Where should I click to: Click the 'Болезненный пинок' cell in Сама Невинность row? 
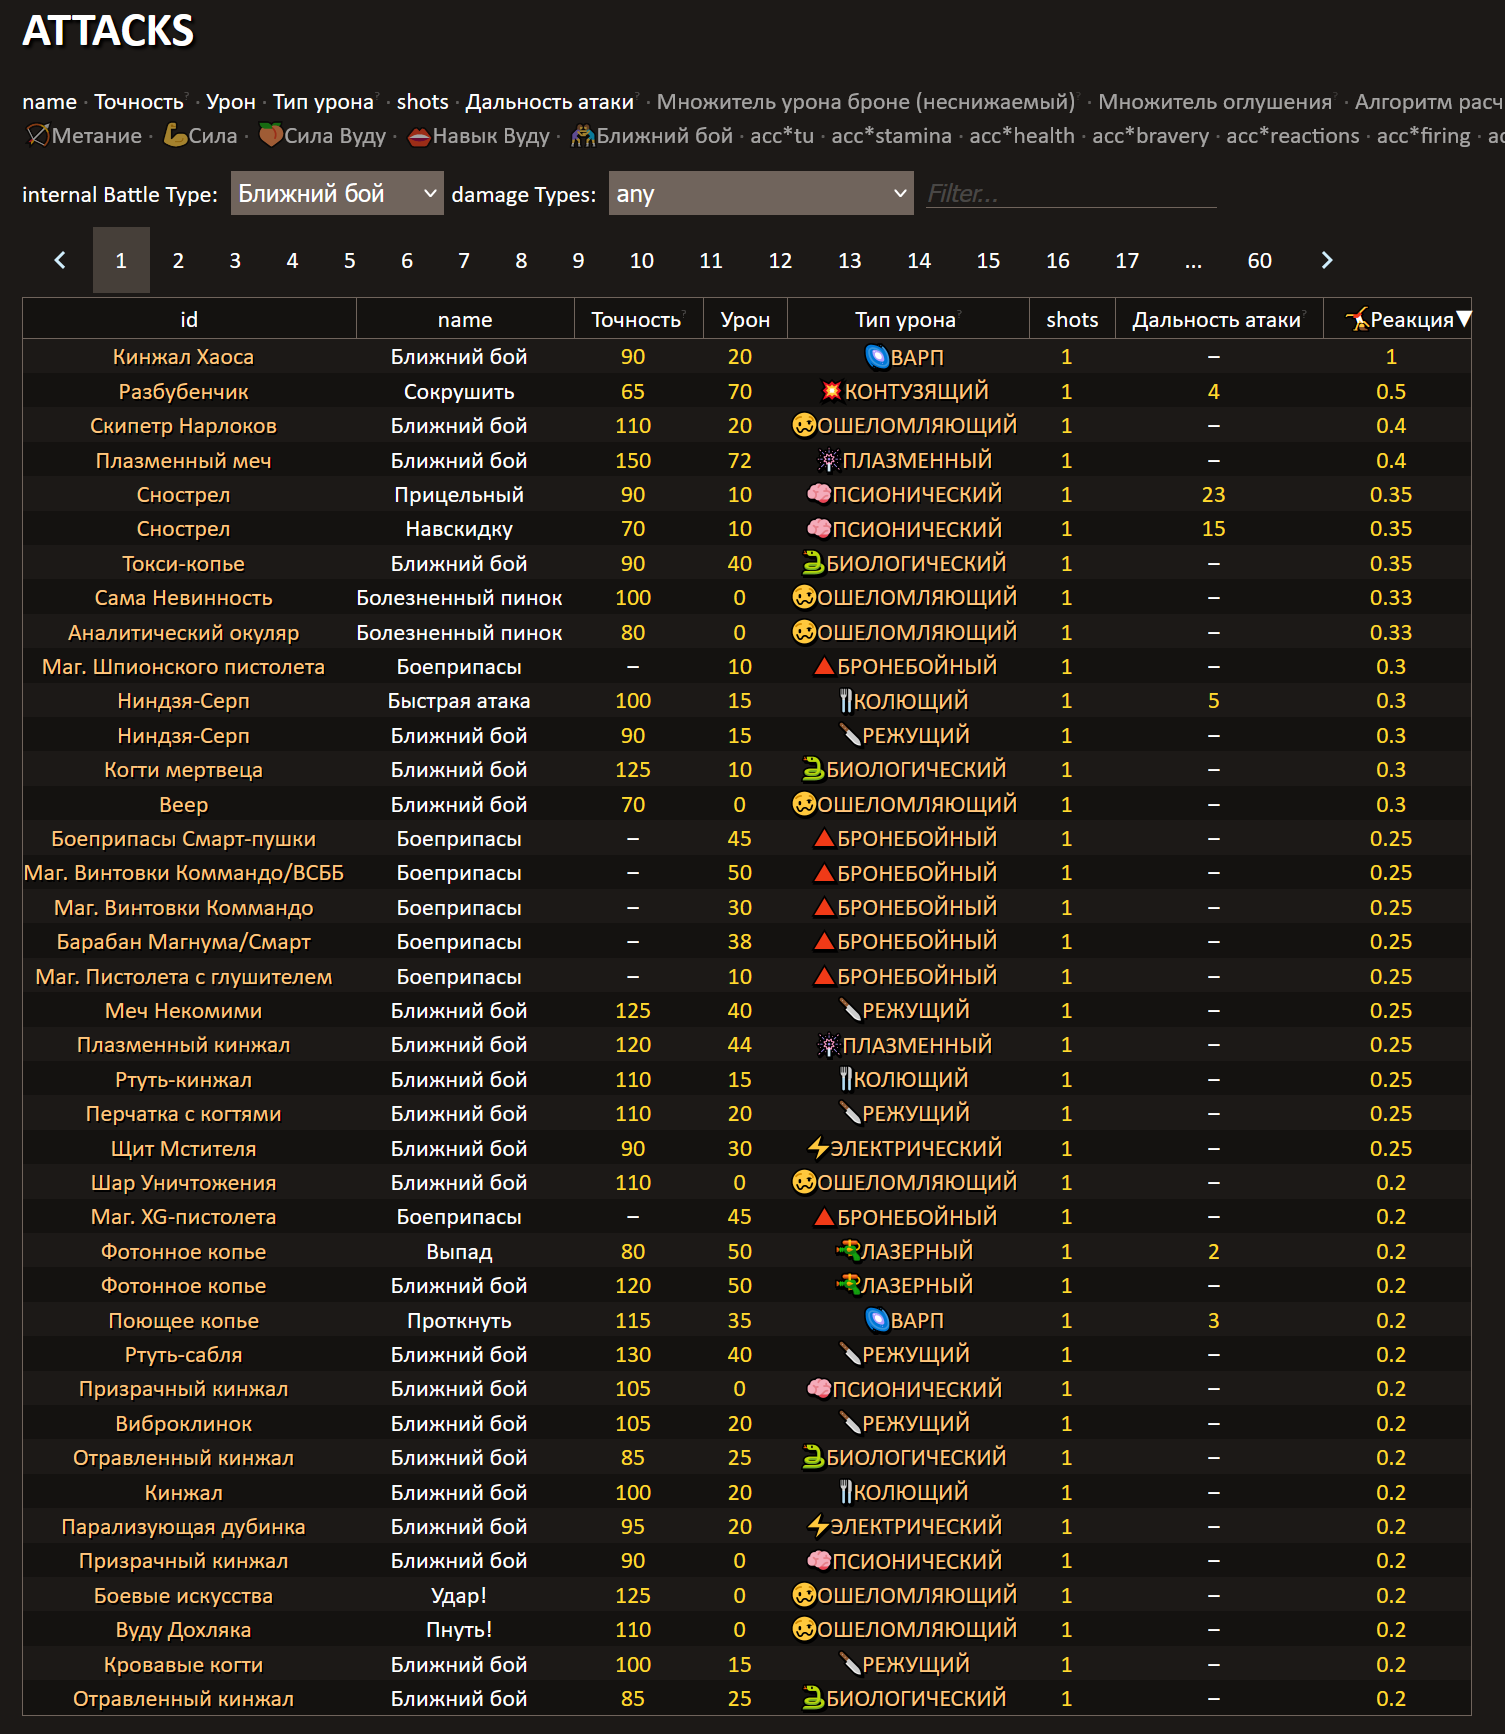(459, 597)
